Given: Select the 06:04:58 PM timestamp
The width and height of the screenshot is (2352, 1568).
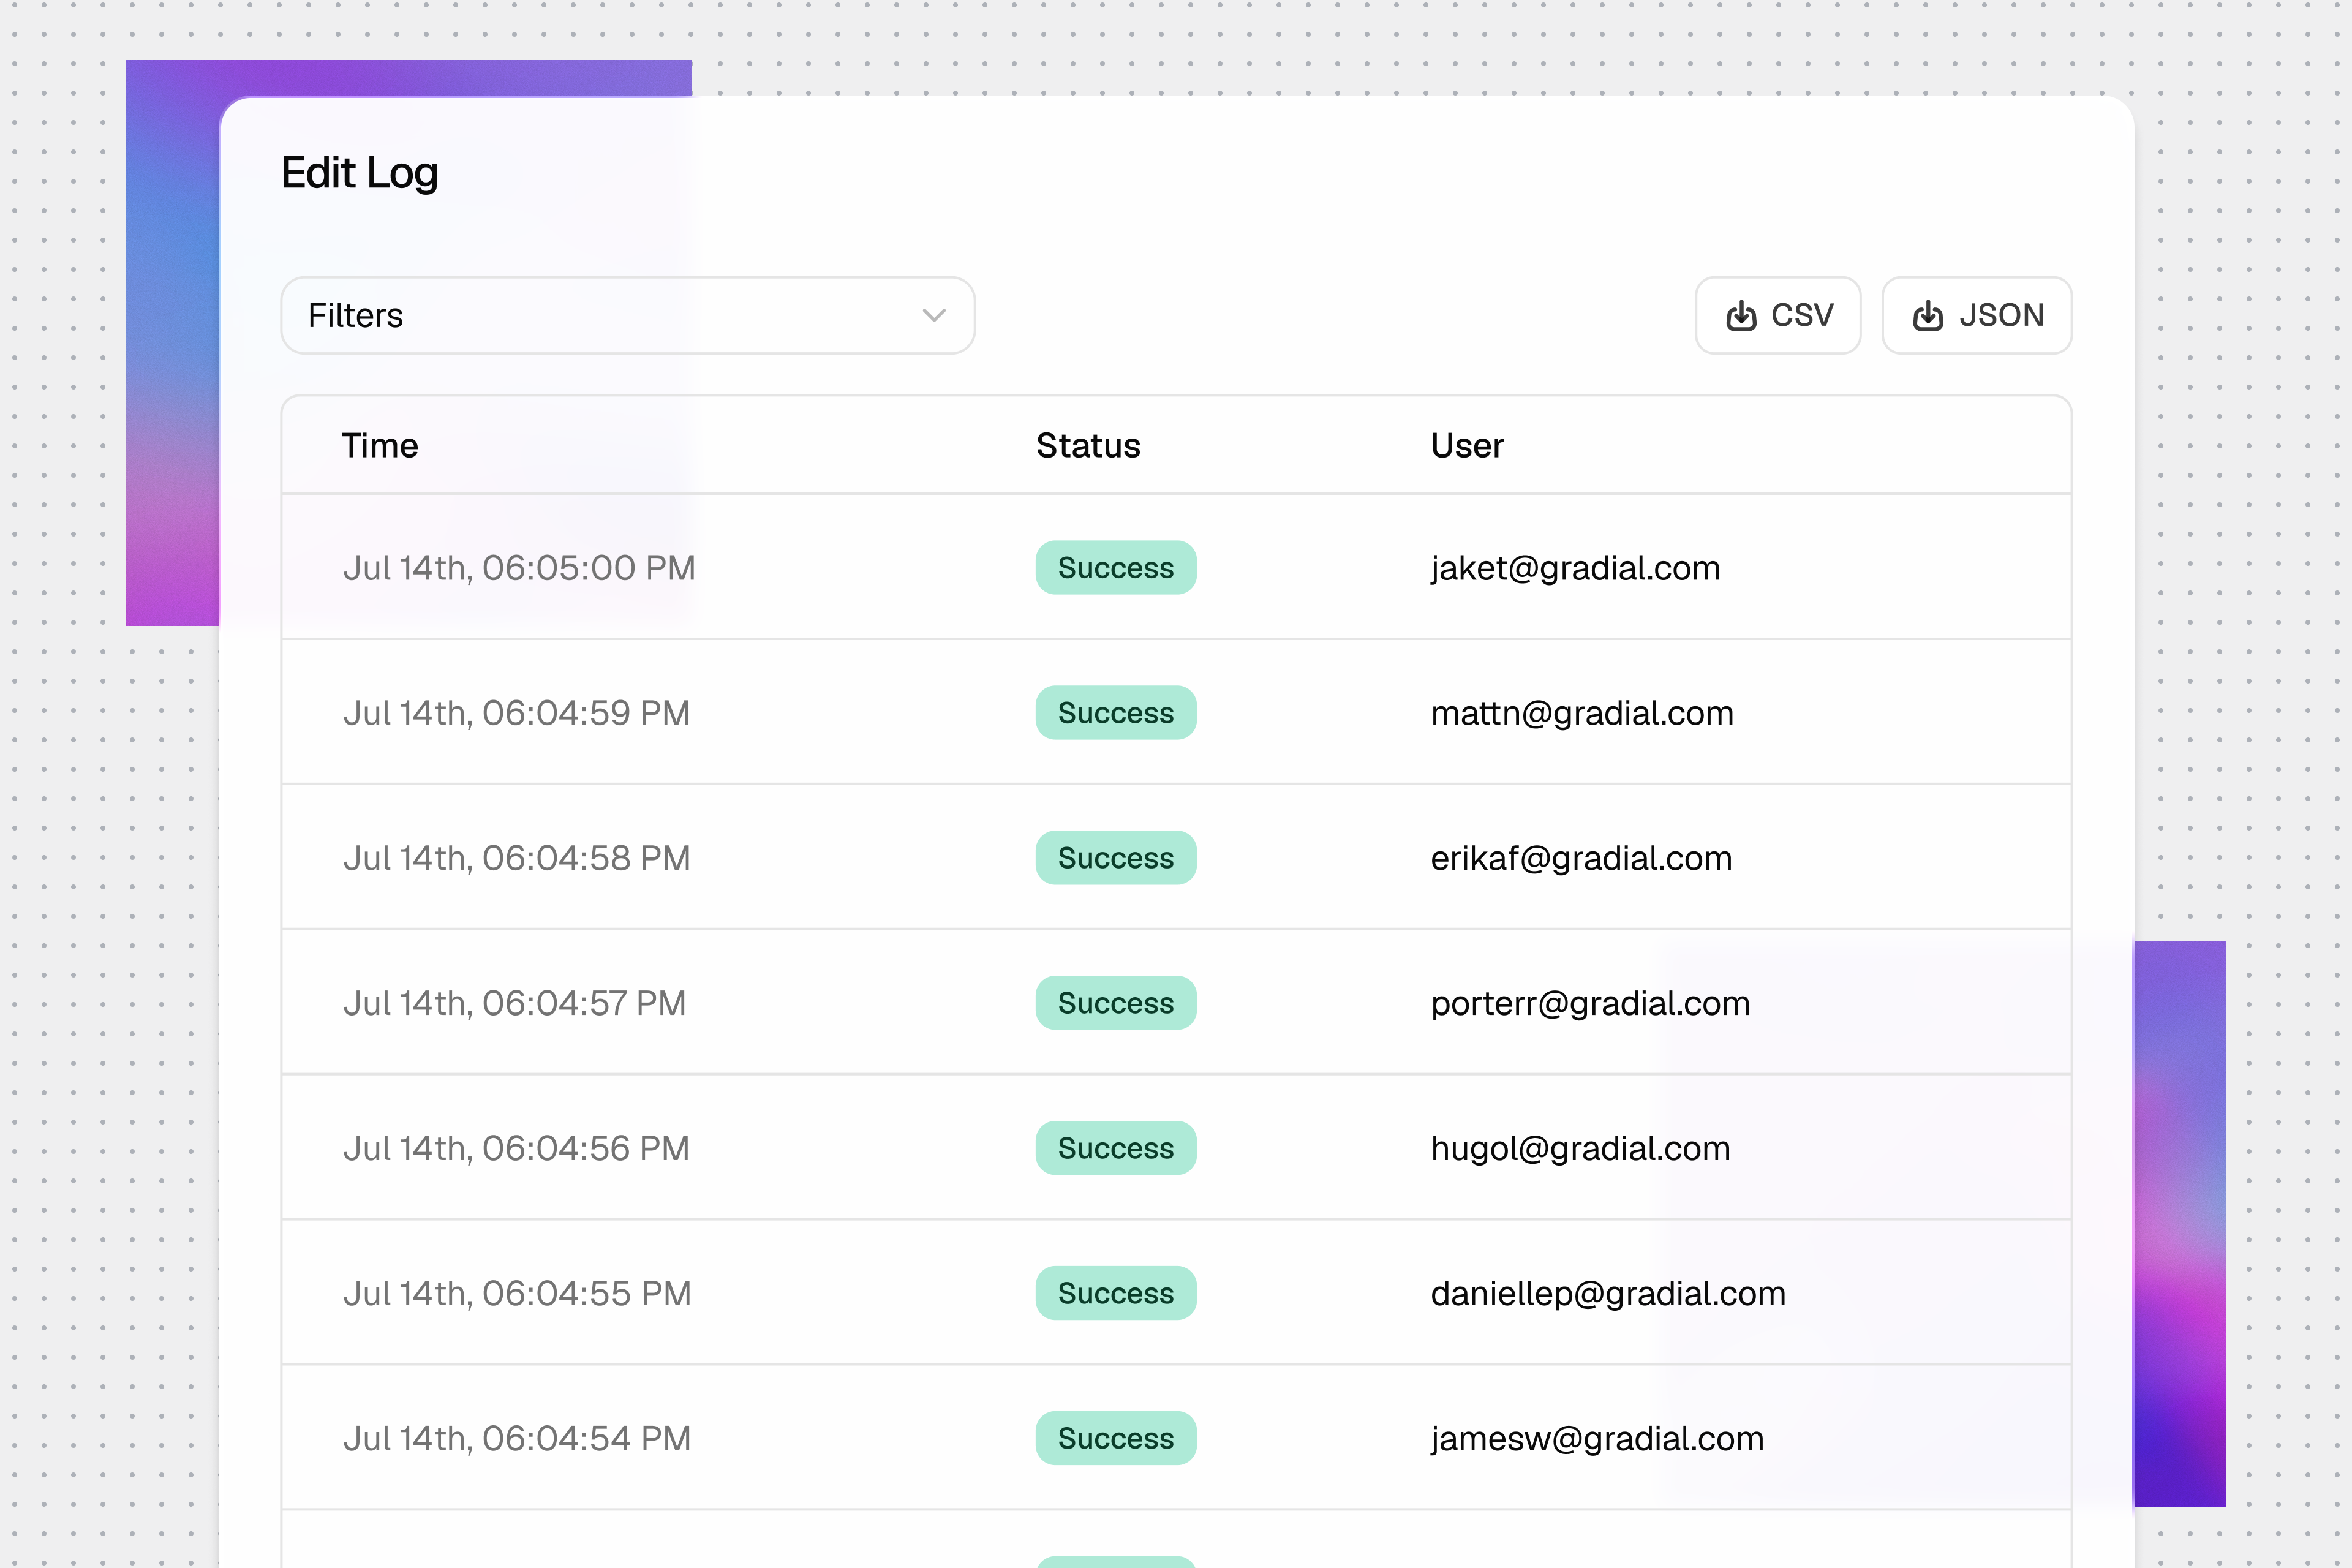Looking at the screenshot, I should [x=517, y=858].
